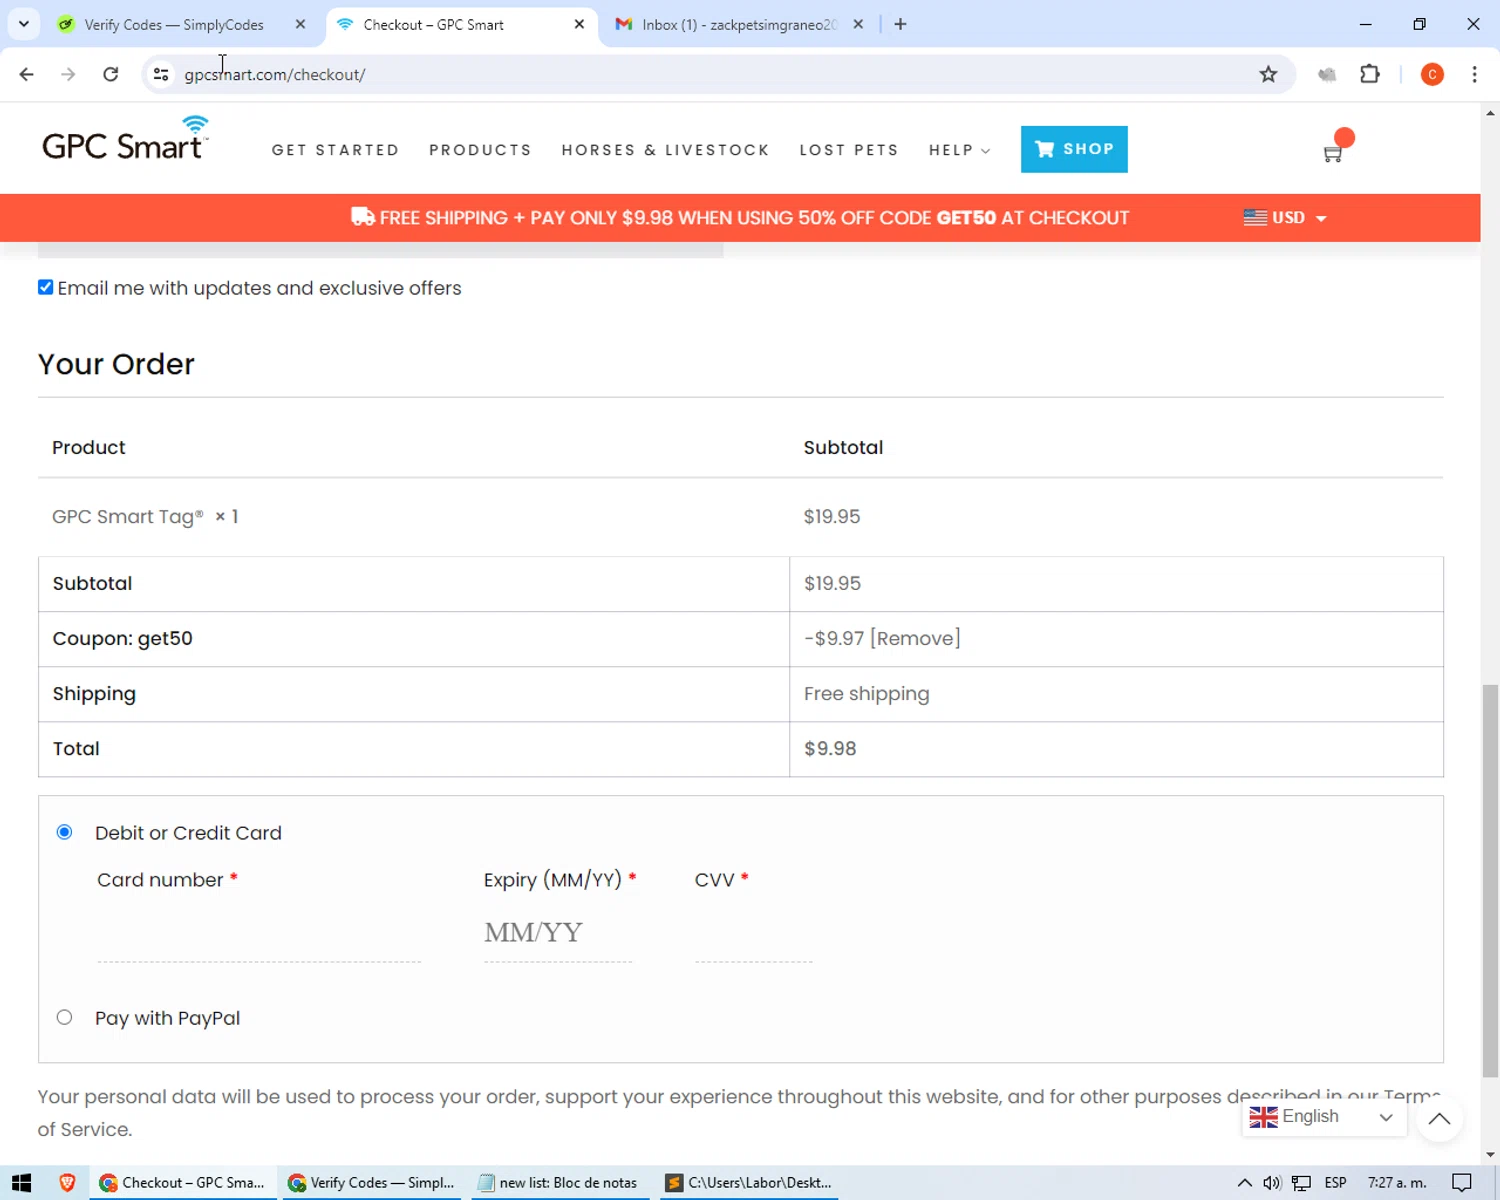Open Horses & Livestock menu item
The image size is (1500, 1200).
[665, 150]
